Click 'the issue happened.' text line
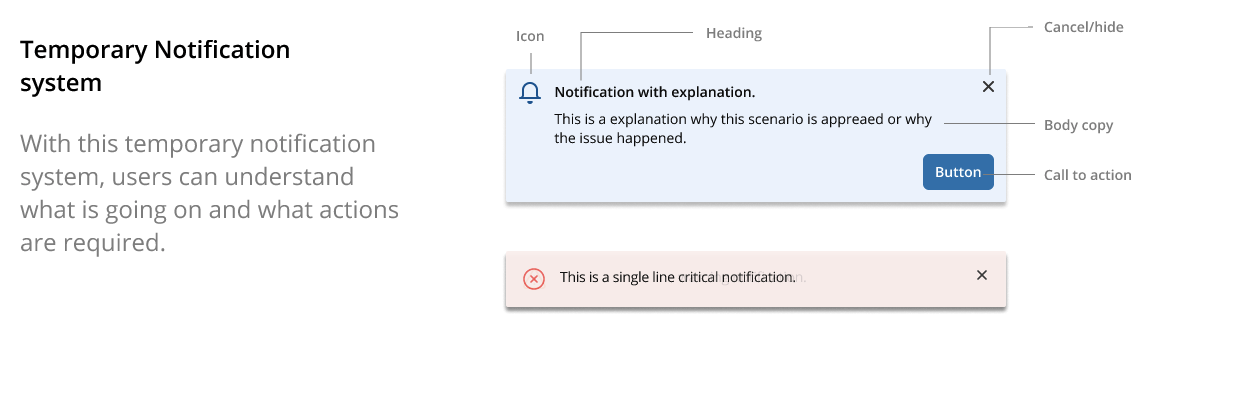Viewport: 1244px width, 397px height. (x=620, y=138)
